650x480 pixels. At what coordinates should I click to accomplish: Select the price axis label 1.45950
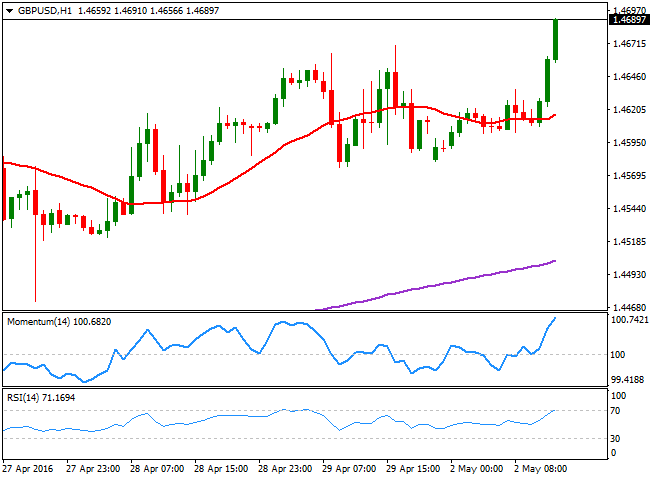[x=629, y=142]
